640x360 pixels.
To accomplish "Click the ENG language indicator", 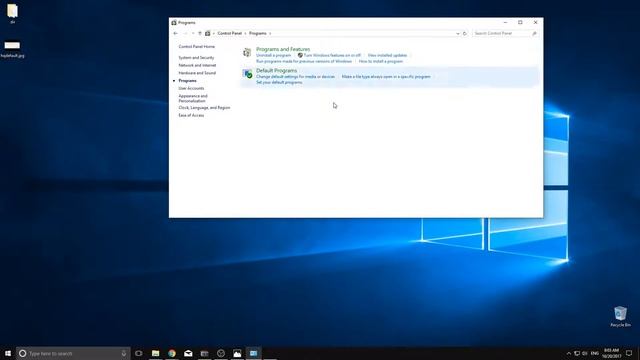I will (595, 353).
